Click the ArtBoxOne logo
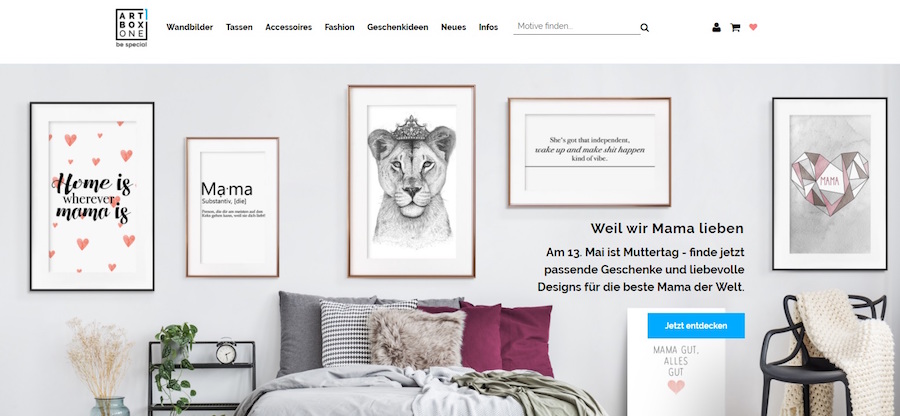This screenshot has width=900, height=416. coord(131,28)
